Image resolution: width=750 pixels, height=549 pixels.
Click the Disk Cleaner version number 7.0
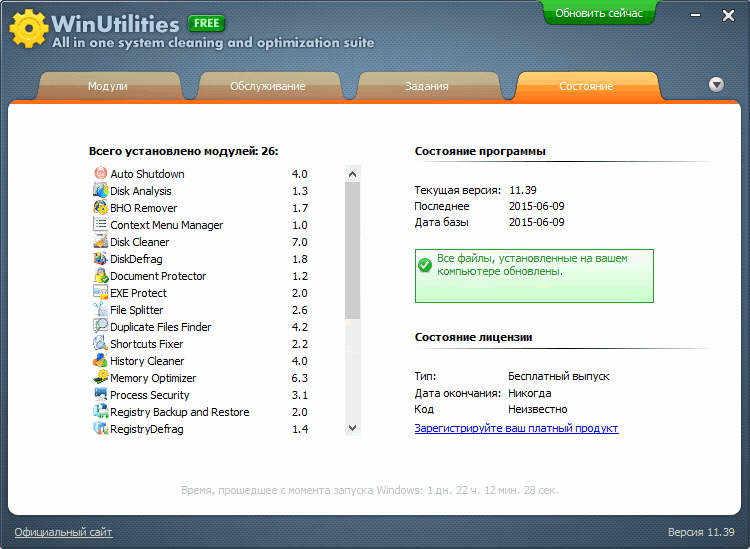pyautogui.click(x=299, y=242)
